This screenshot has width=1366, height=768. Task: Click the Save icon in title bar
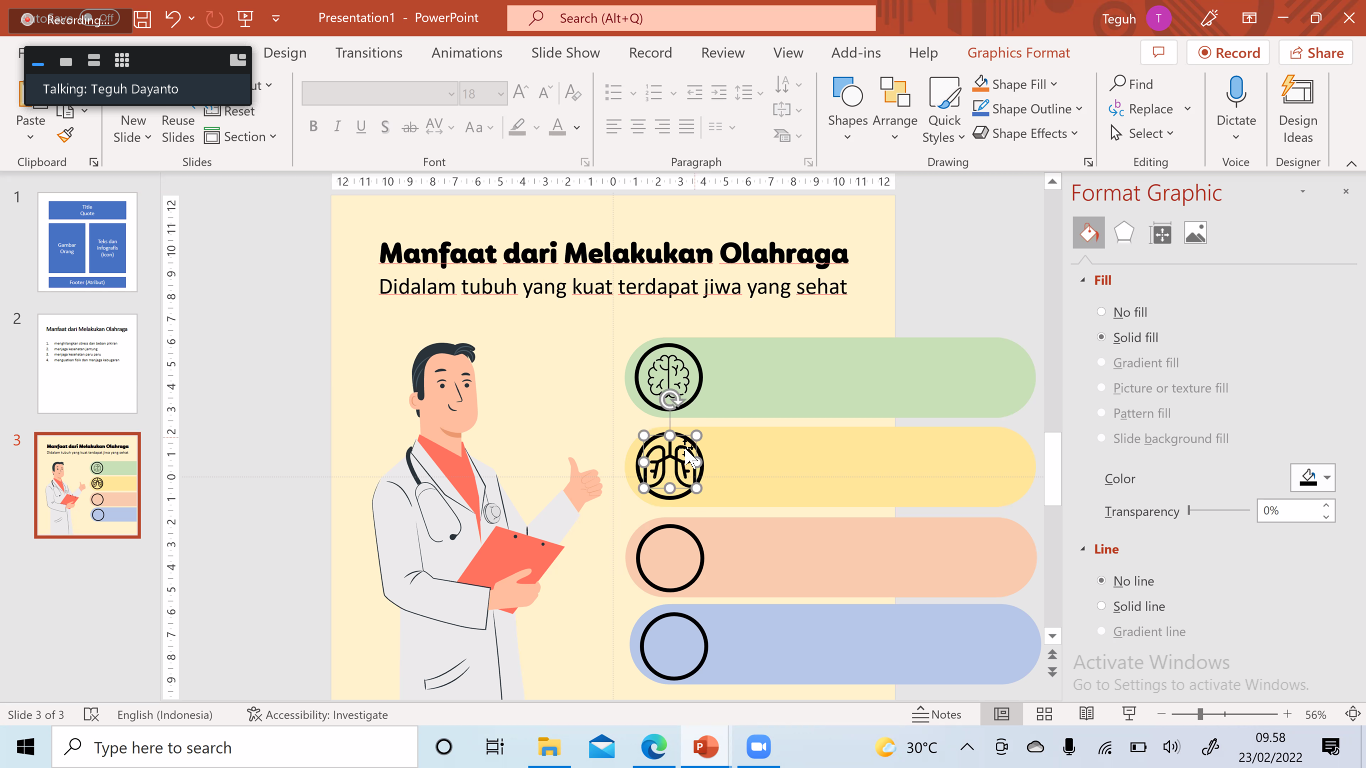point(142,18)
